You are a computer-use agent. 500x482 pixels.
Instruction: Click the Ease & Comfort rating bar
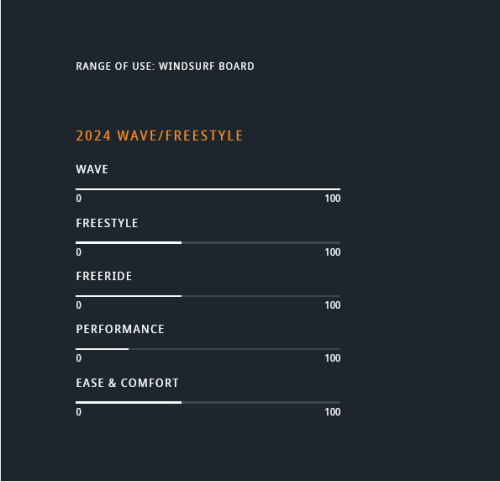[x=208, y=403]
